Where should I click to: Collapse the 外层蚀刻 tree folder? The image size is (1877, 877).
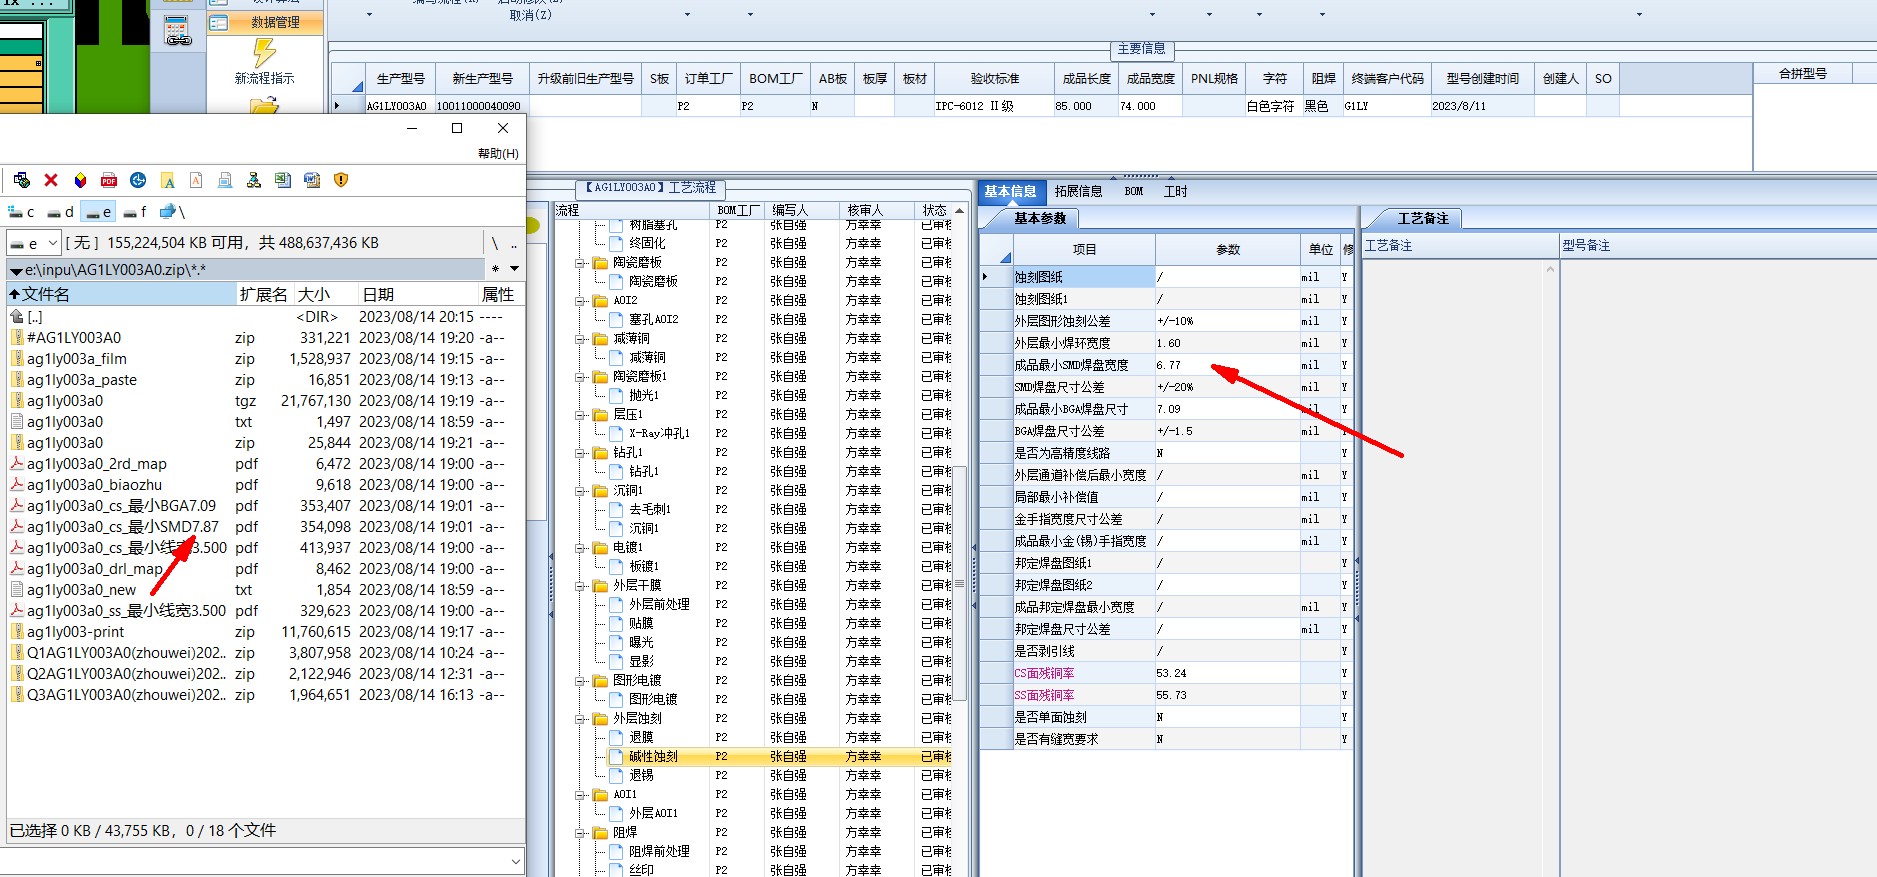(580, 719)
